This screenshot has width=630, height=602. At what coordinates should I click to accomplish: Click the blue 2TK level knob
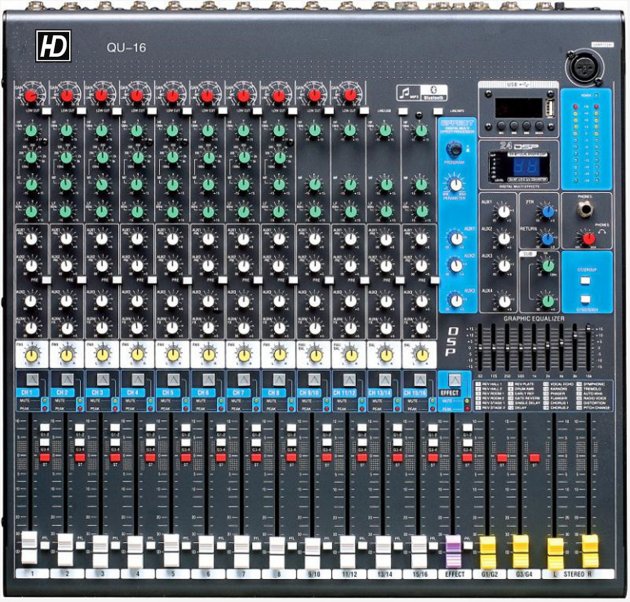click(x=547, y=211)
